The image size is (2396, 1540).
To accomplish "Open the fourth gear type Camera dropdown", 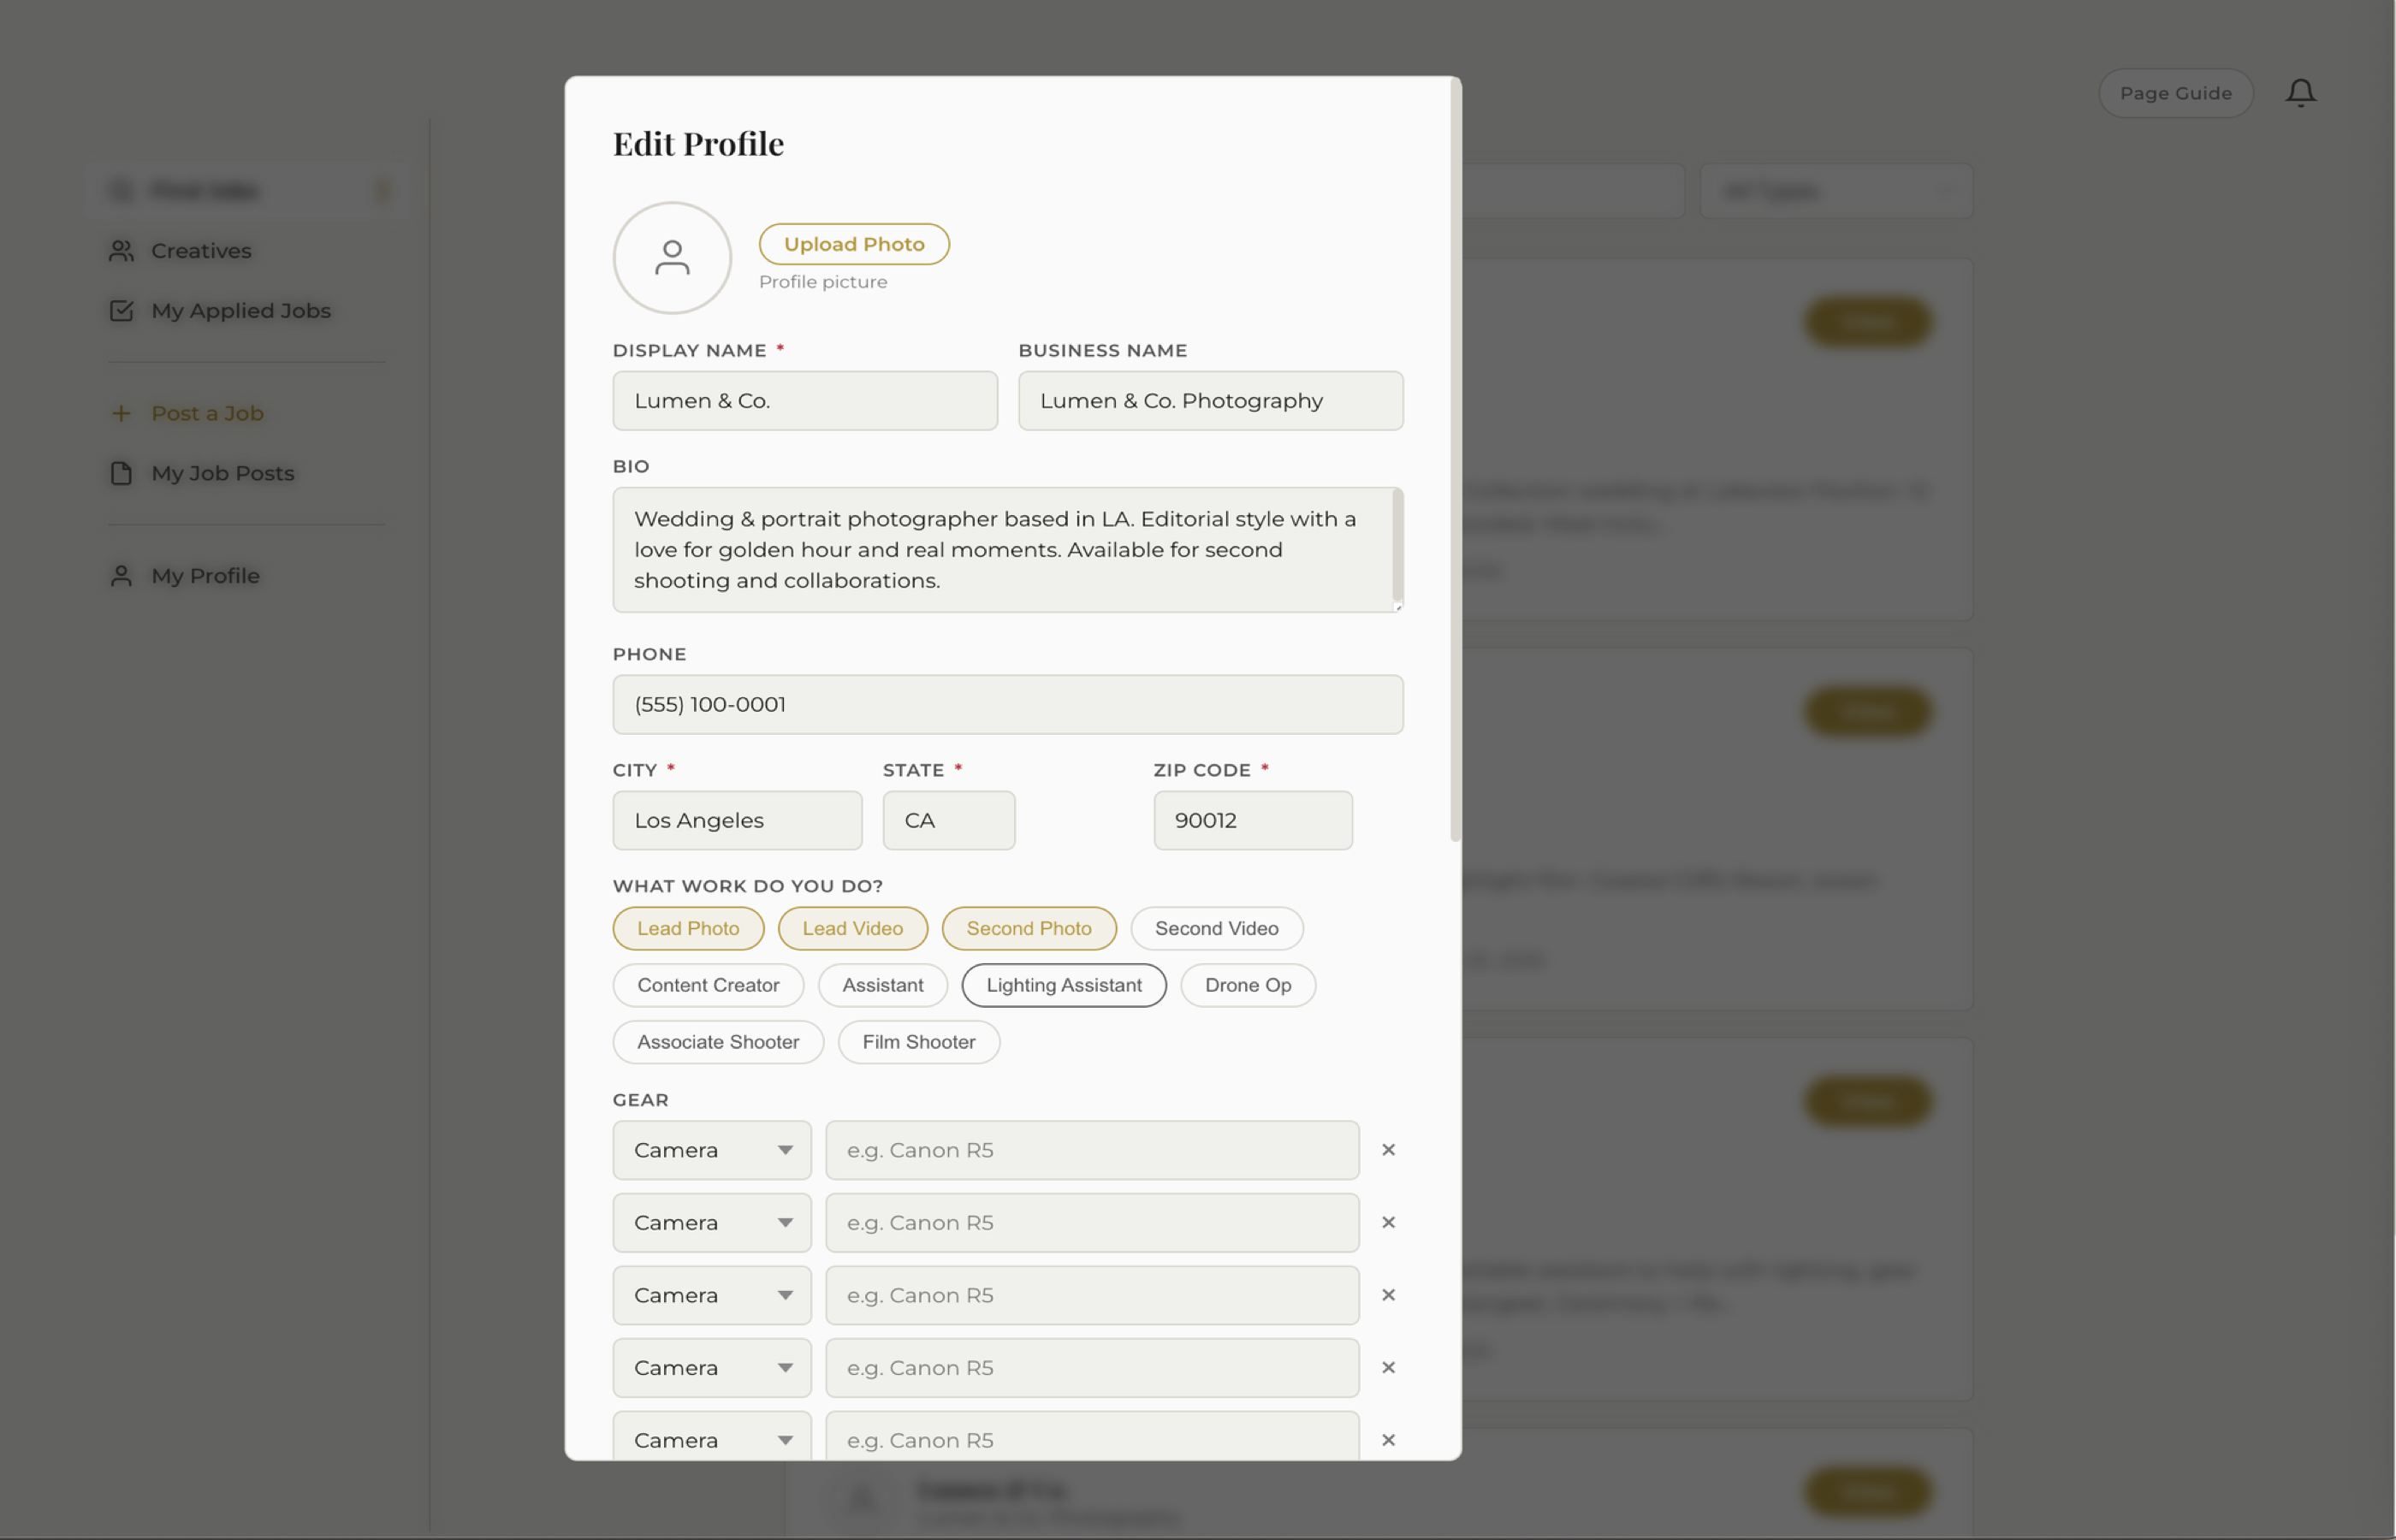I will click(712, 1368).
